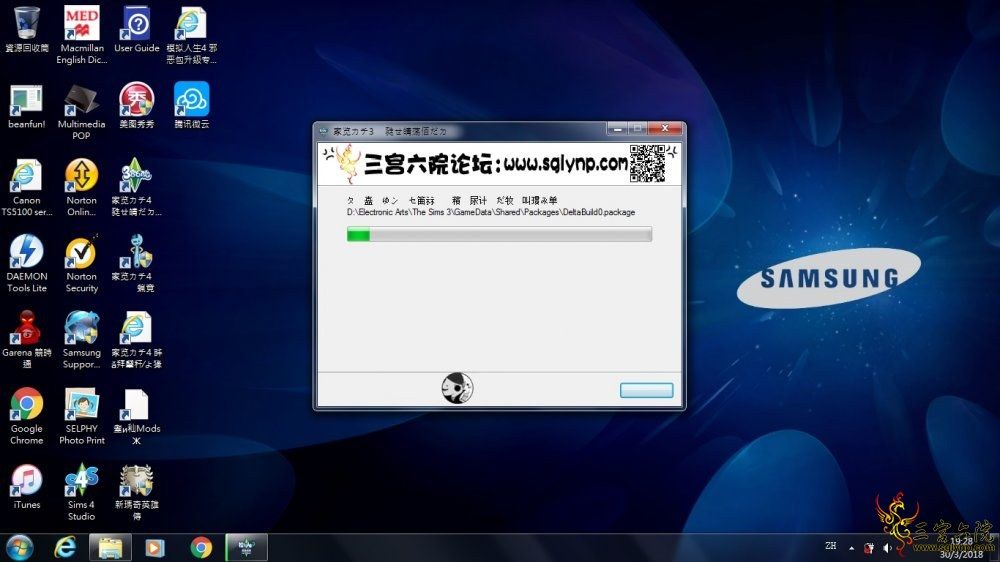Open DAEMON Tools Lite shortcut

[26, 263]
